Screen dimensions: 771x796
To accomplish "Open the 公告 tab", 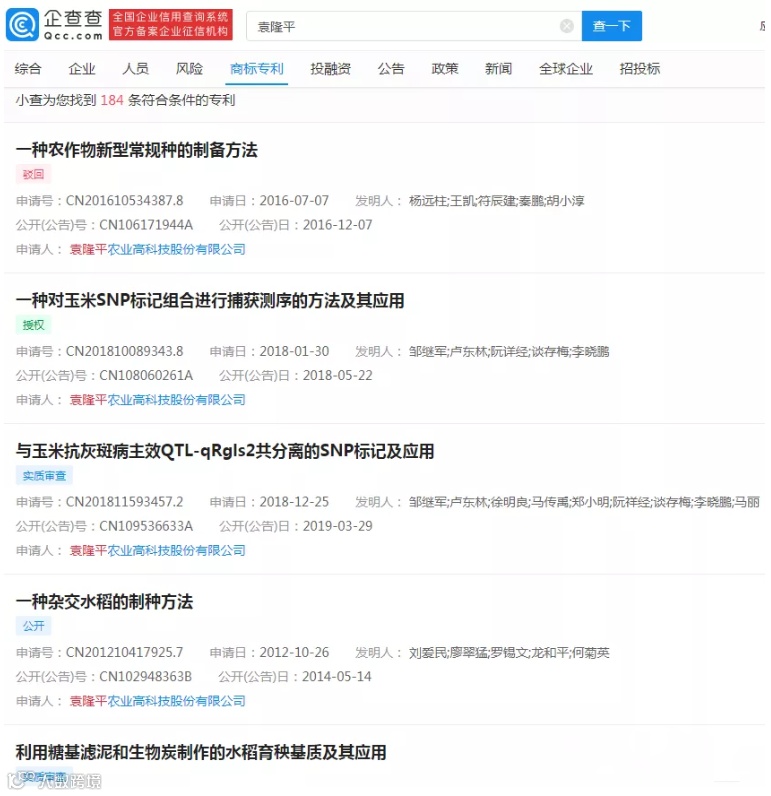I will click(391, 69).
